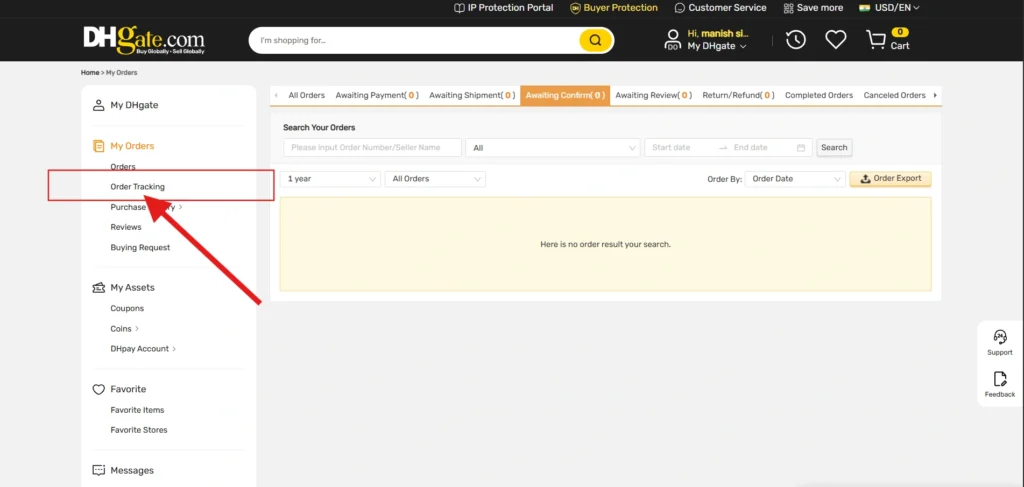The width and height of the screenshot is (1024, 487).
Task: Expand the My DHgate header dropdown
Action: click(x=716, y=46)
